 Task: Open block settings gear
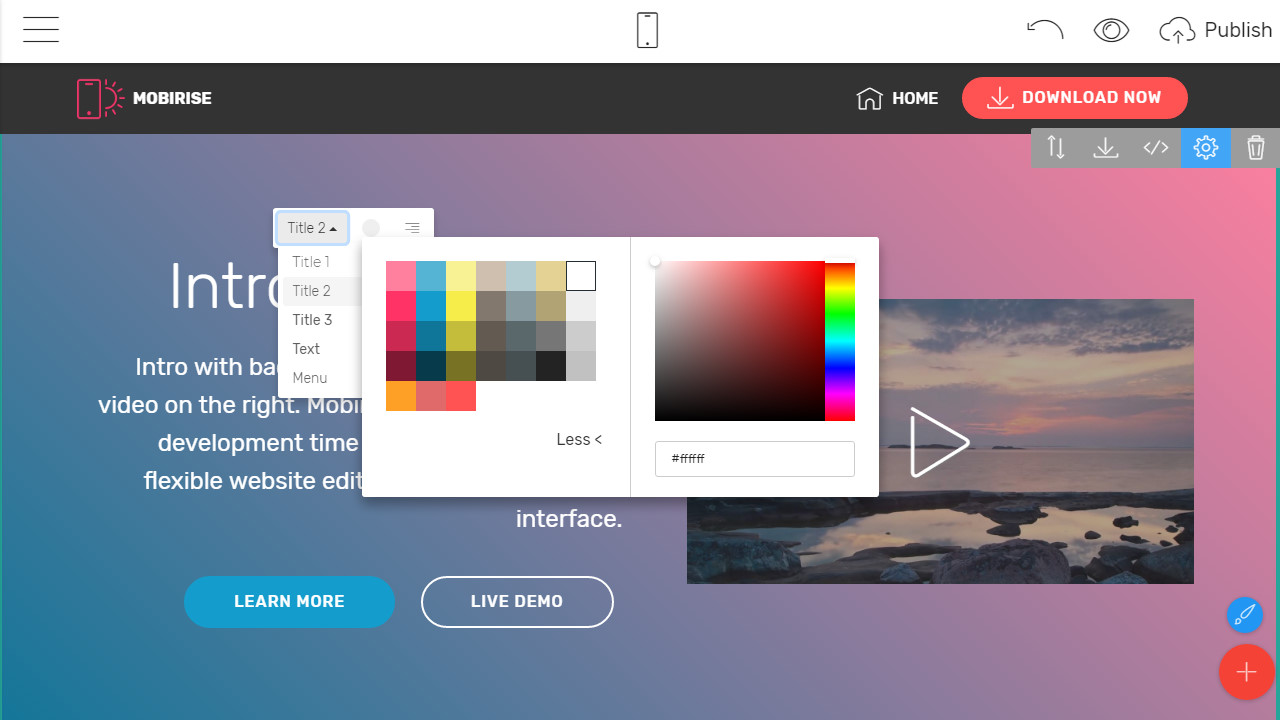click(1206, 148)
